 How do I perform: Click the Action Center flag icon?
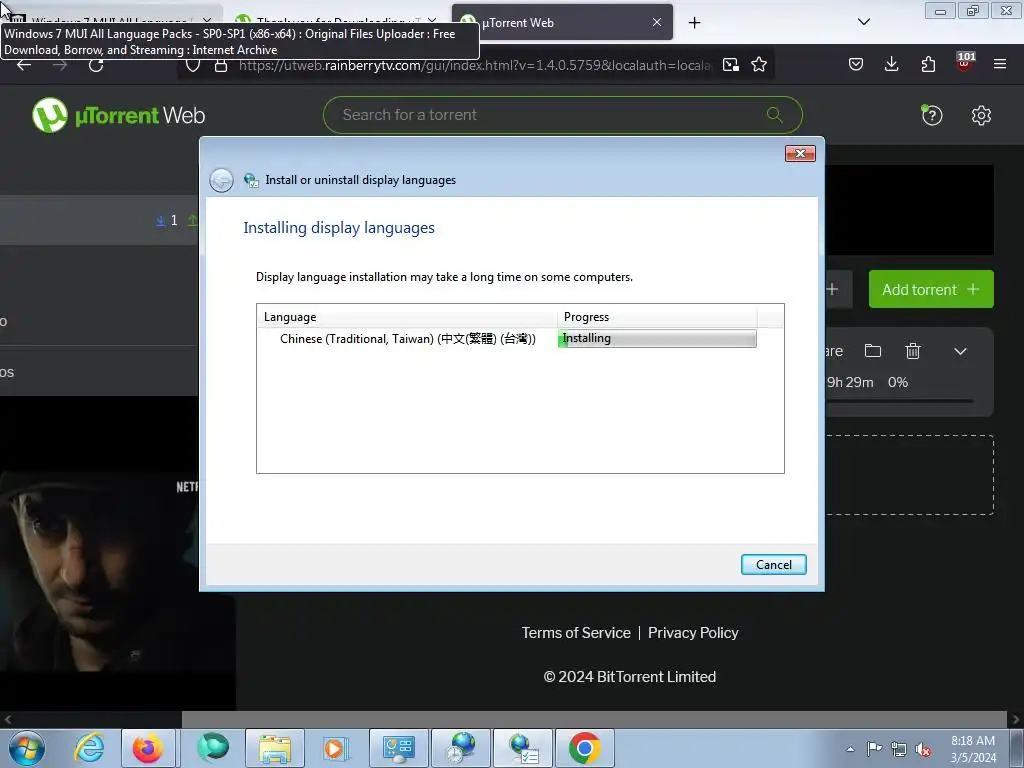coord(874,748)
